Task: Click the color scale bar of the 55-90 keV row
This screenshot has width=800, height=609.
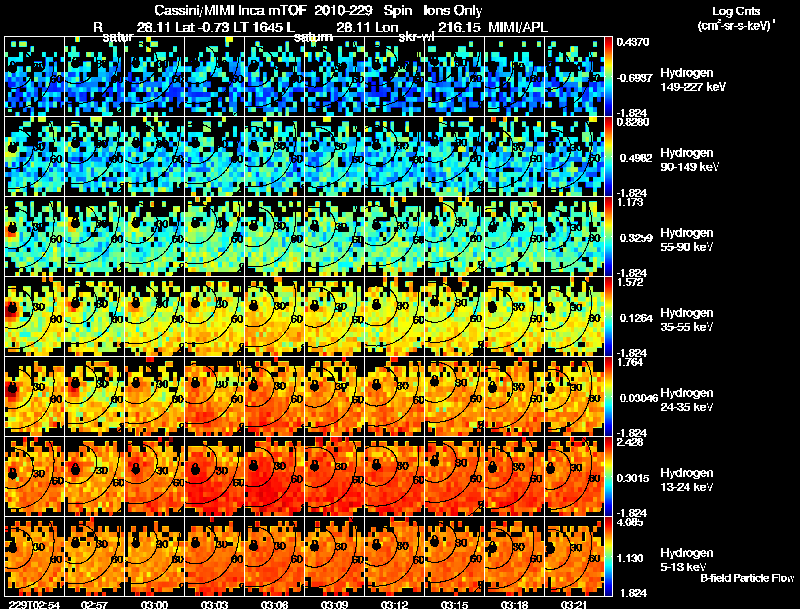Action: 608,237
